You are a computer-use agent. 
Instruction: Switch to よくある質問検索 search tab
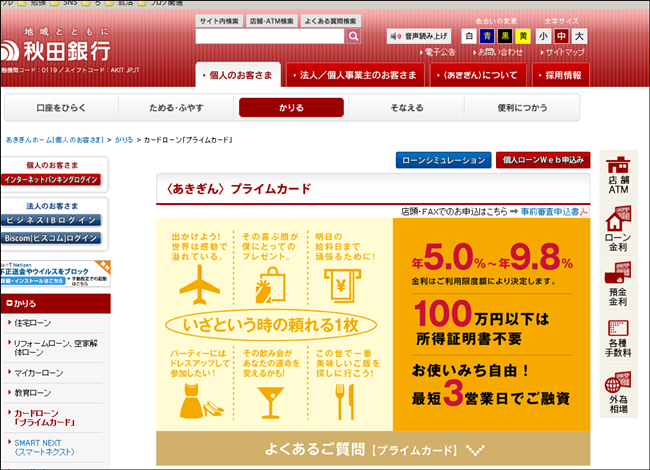coord(330,21)
